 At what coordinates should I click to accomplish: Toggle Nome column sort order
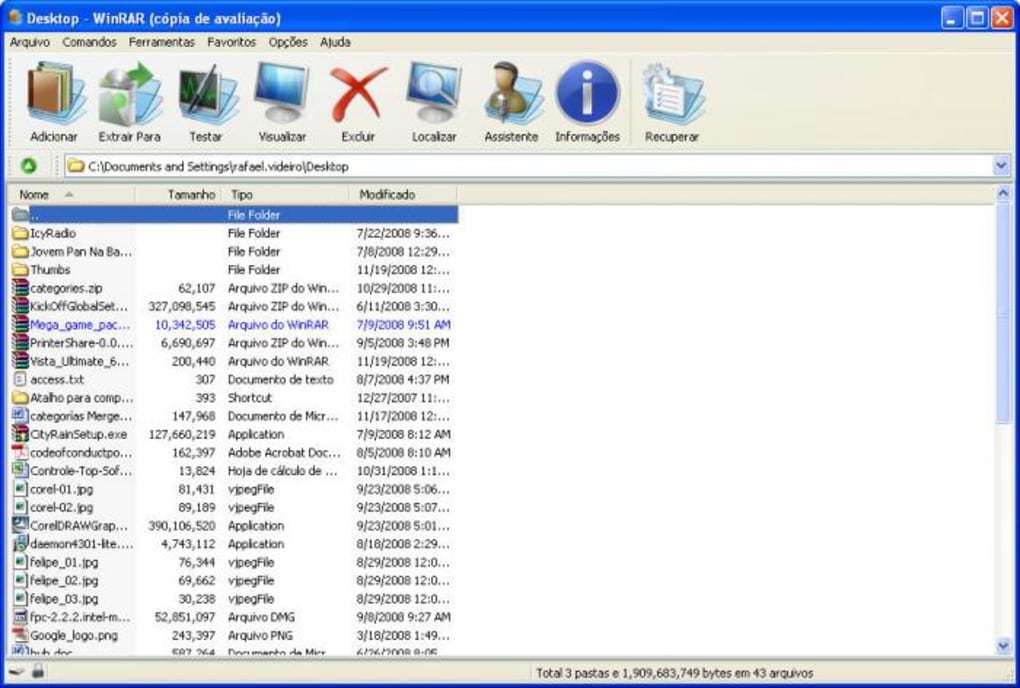pos(34,194)
